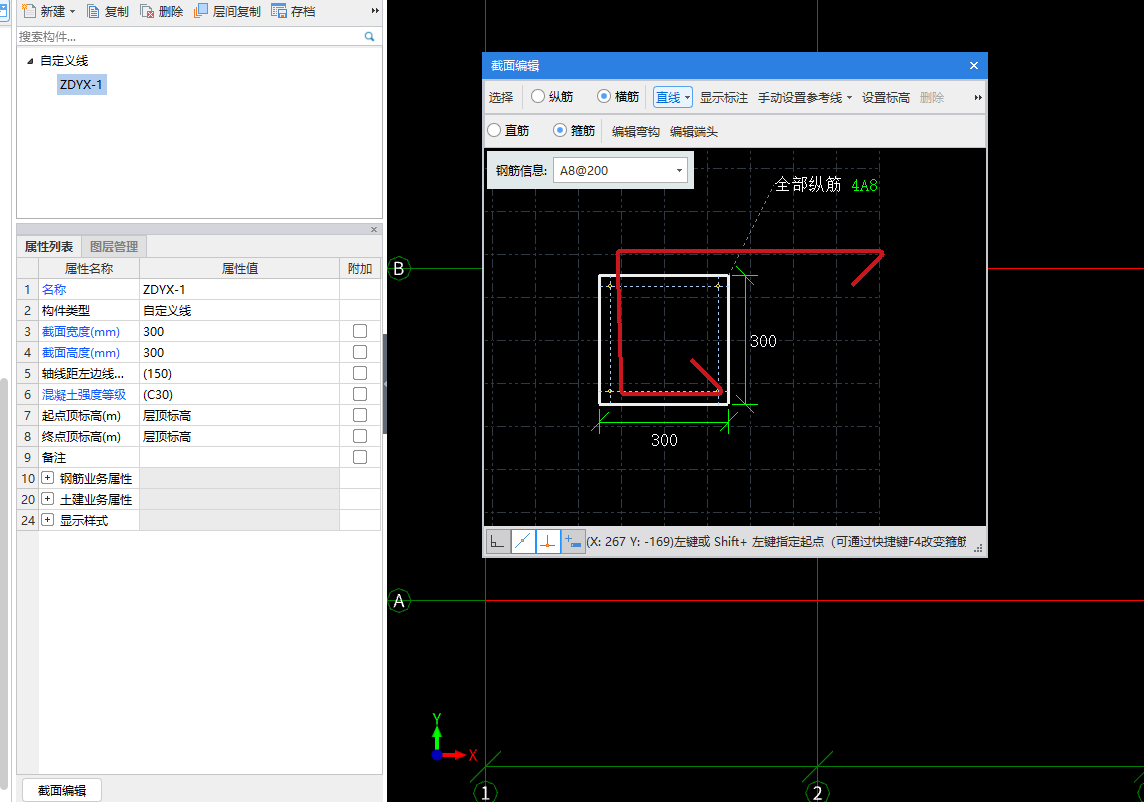The height and width of the screenshot is (802, 1144).
Task: Tick the 附加 checkbox for 终点顶标高
Action: click(360, 436)
